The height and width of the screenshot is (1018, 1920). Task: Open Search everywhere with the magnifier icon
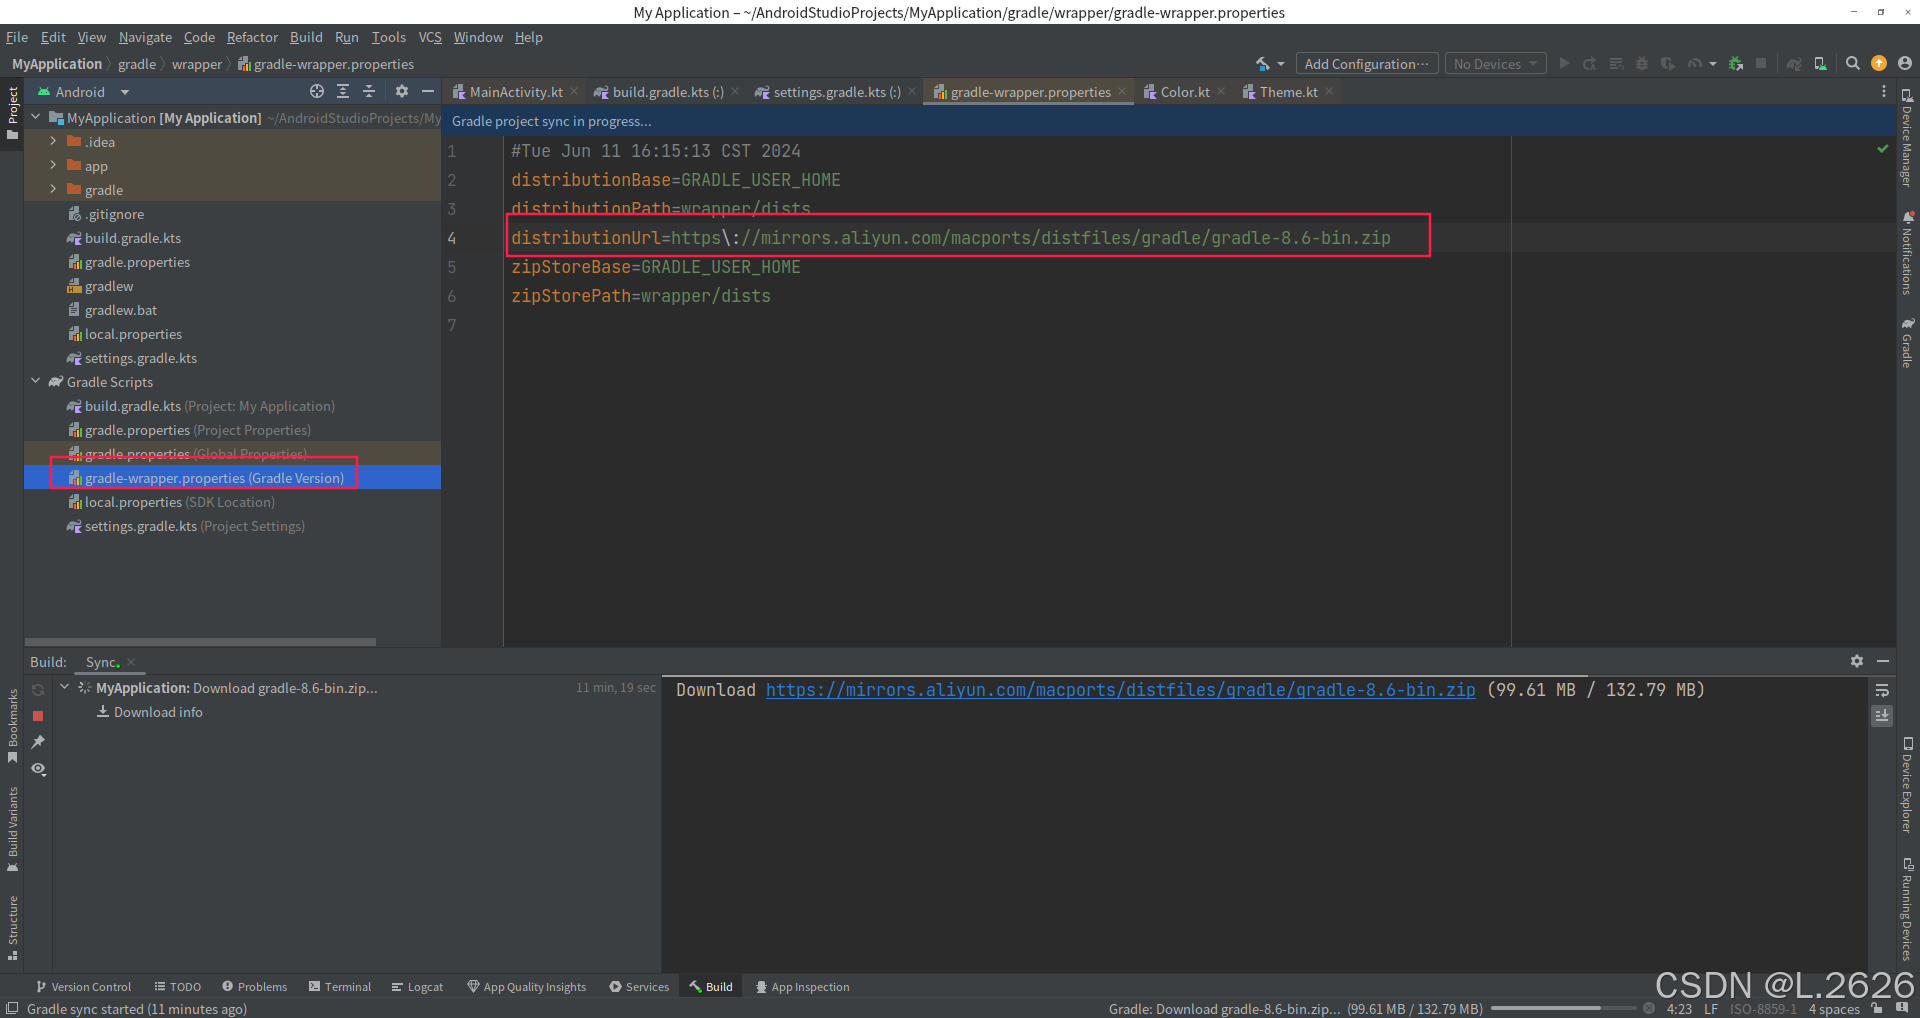[x=1853, y=62]
